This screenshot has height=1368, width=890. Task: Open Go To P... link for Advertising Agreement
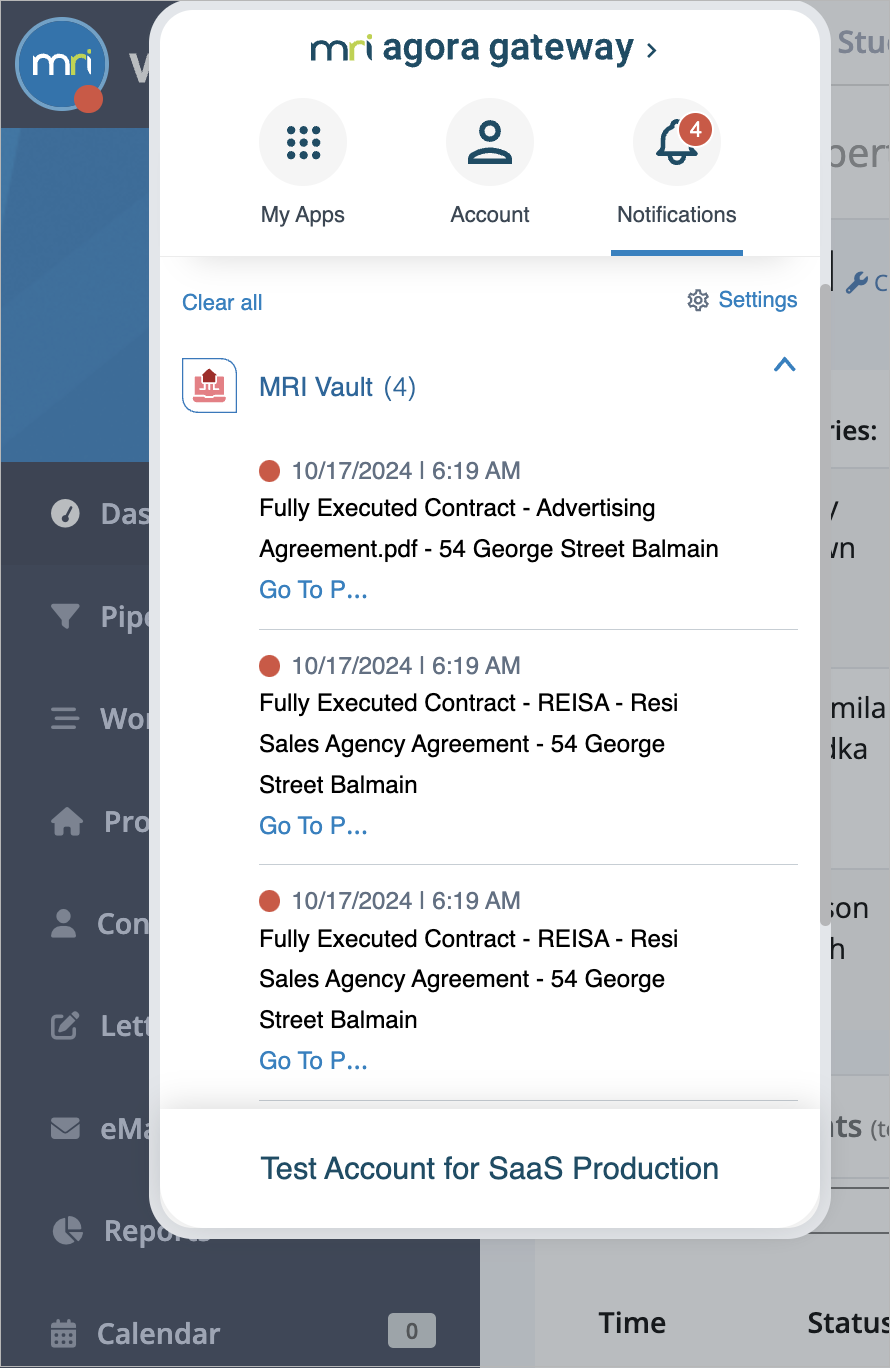(x=313, y=590)
